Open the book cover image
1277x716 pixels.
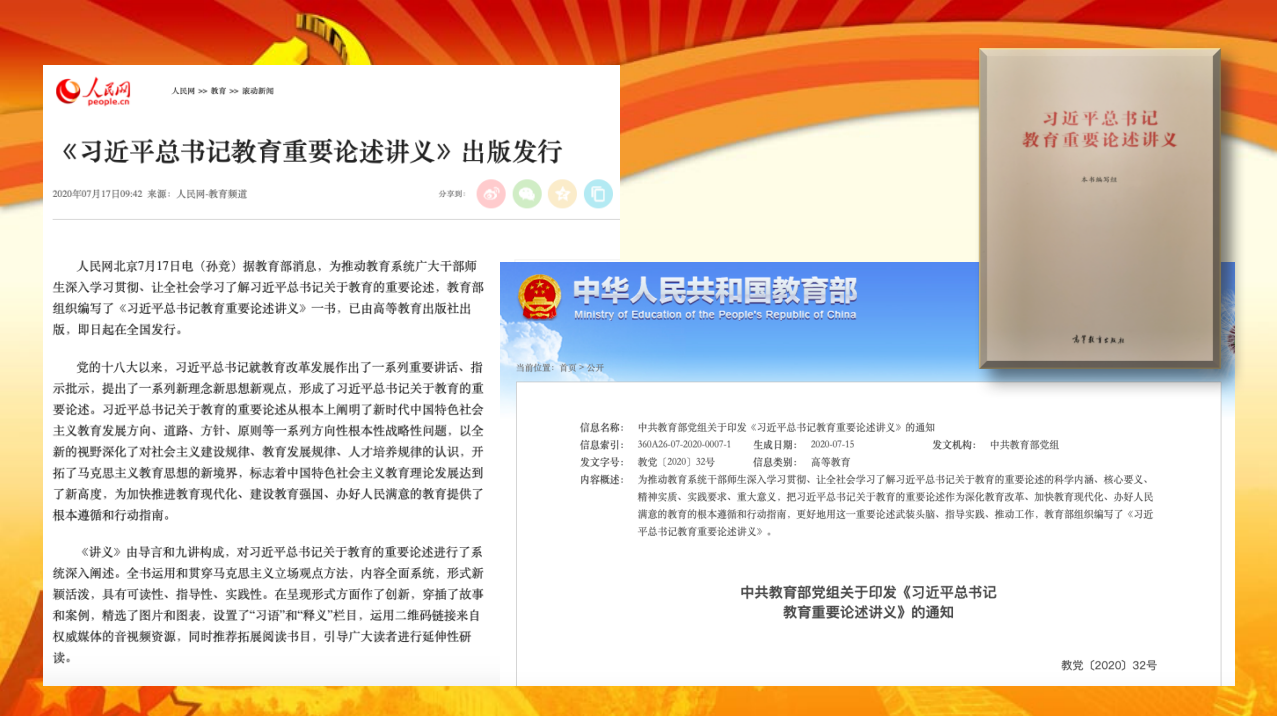coord(1099,208)
